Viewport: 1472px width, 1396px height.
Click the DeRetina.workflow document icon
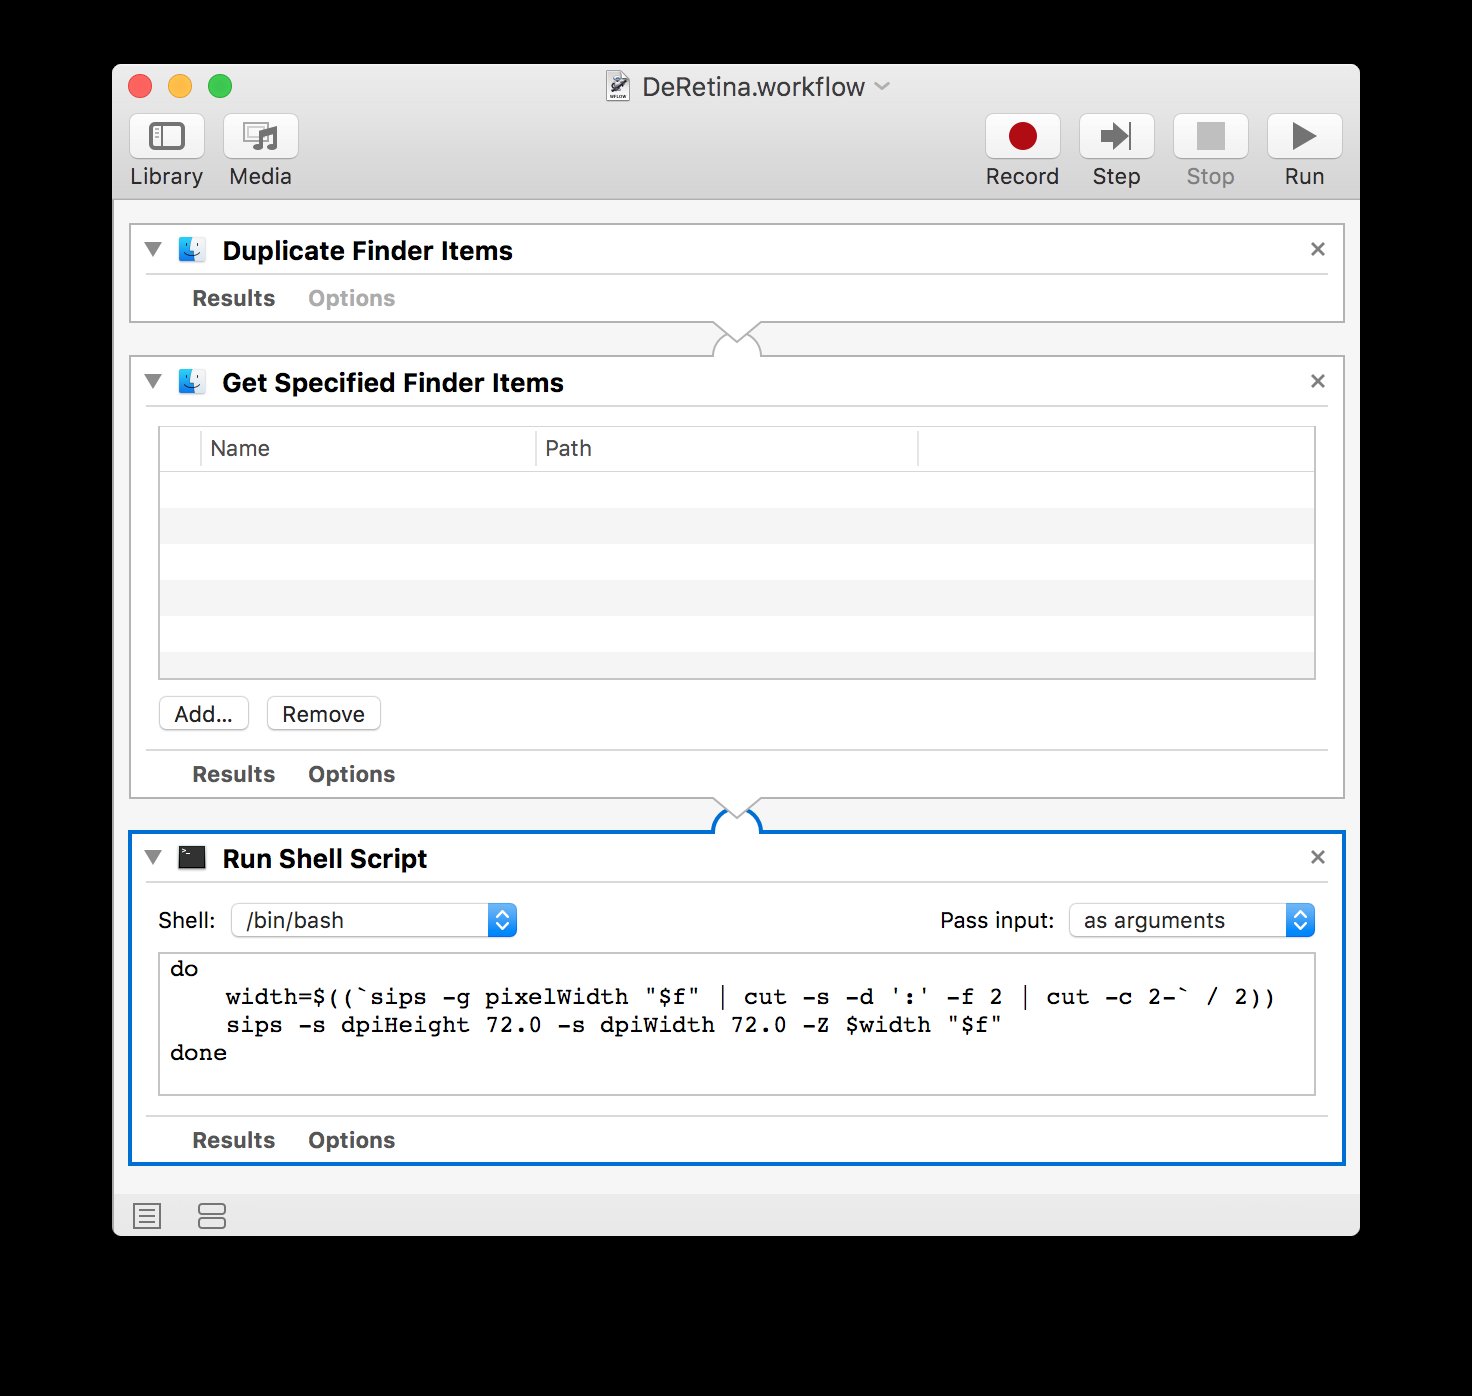pos(618,86)
